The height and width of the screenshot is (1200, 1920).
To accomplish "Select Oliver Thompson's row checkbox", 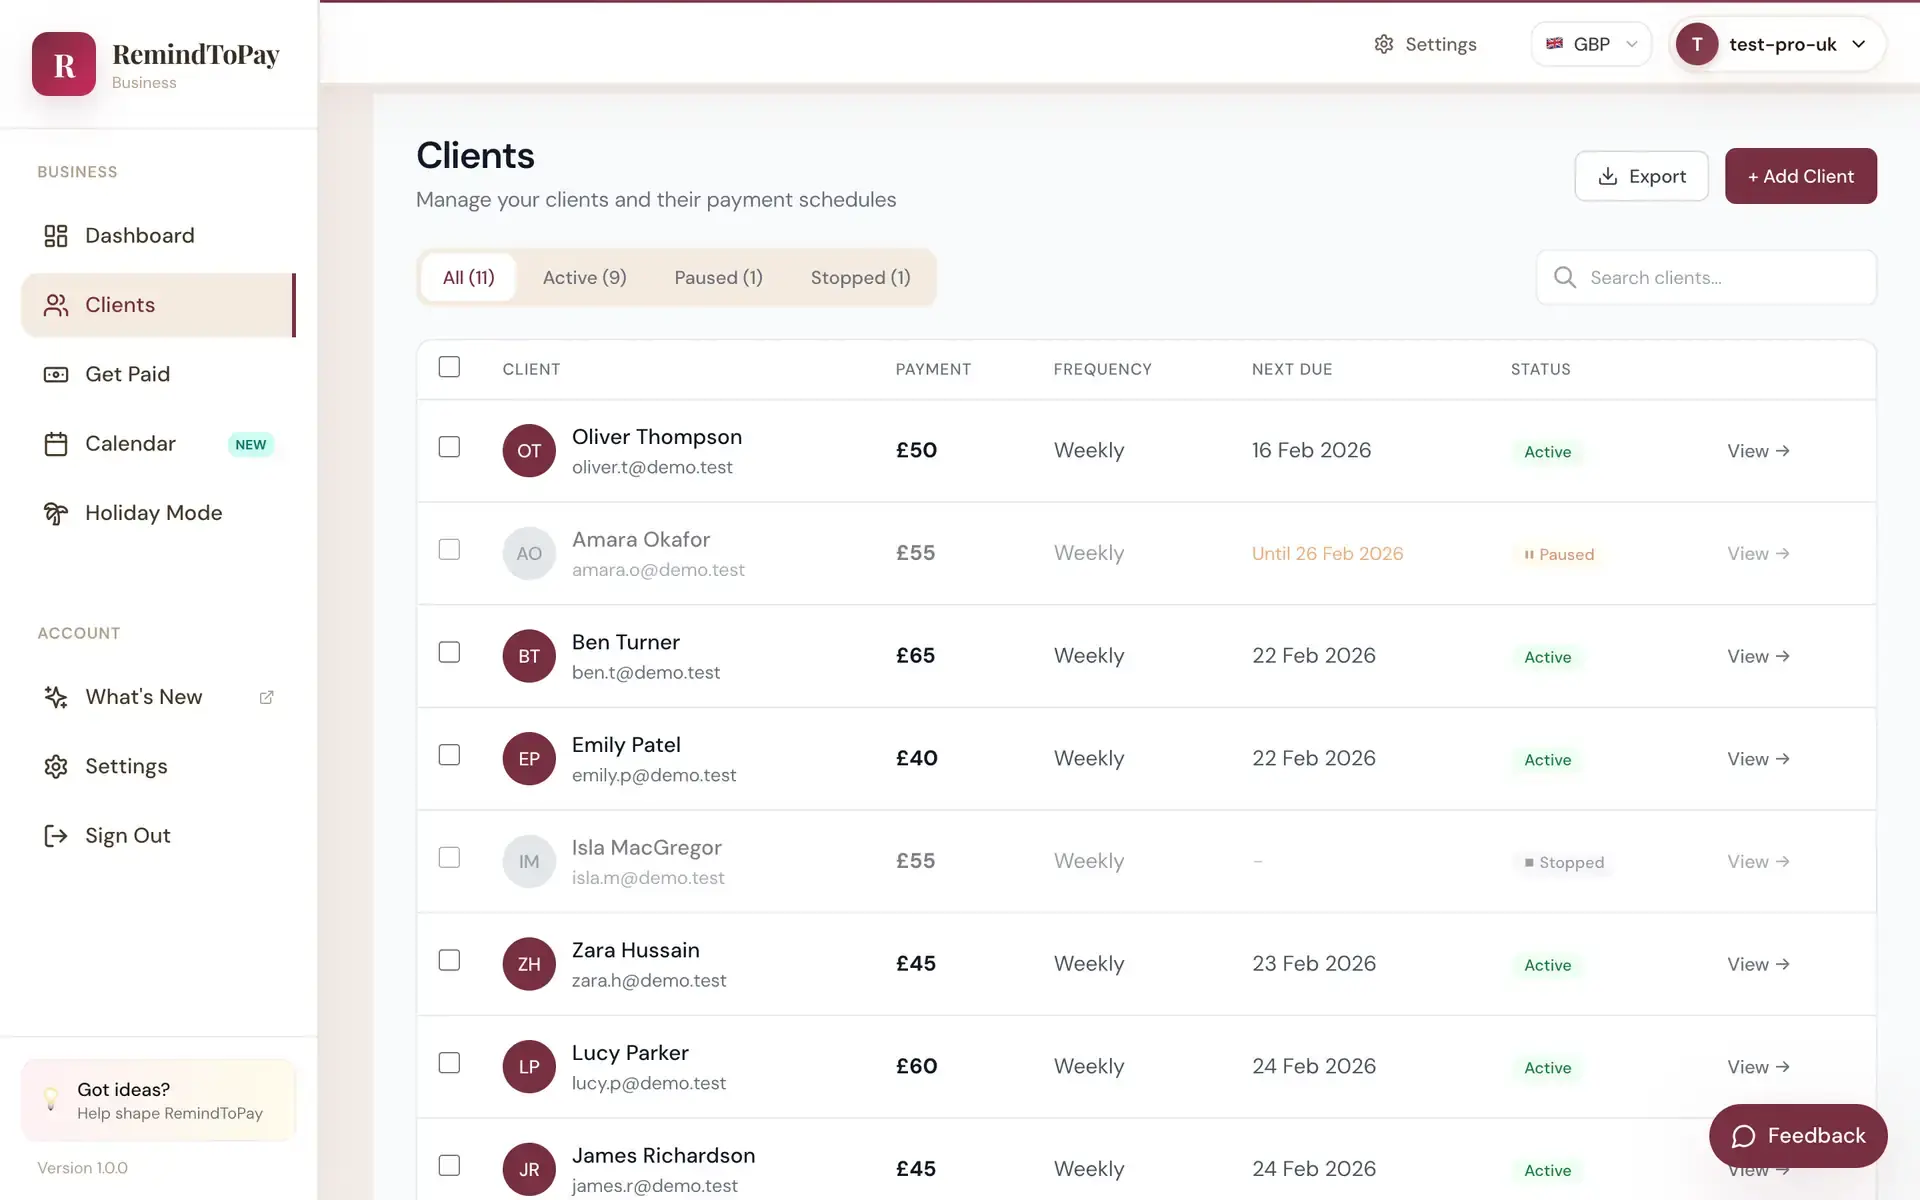I will click(449, 447).
